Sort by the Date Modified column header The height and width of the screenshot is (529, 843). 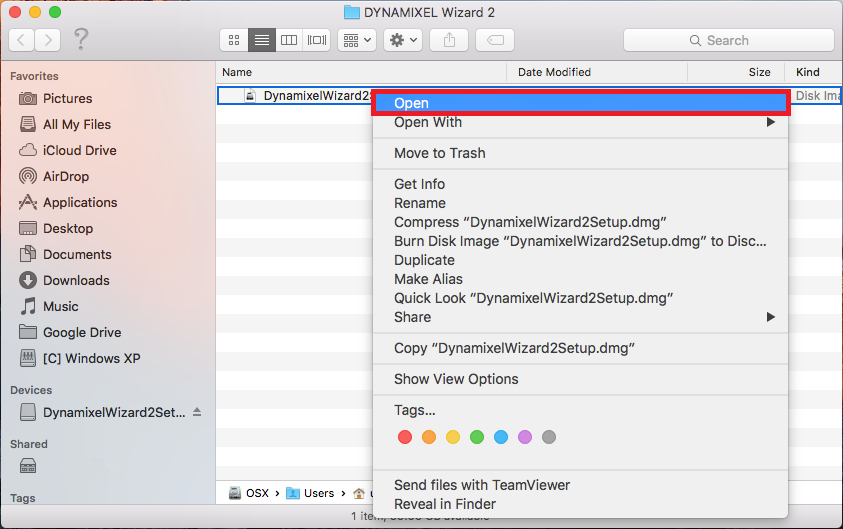pos(554,72)
